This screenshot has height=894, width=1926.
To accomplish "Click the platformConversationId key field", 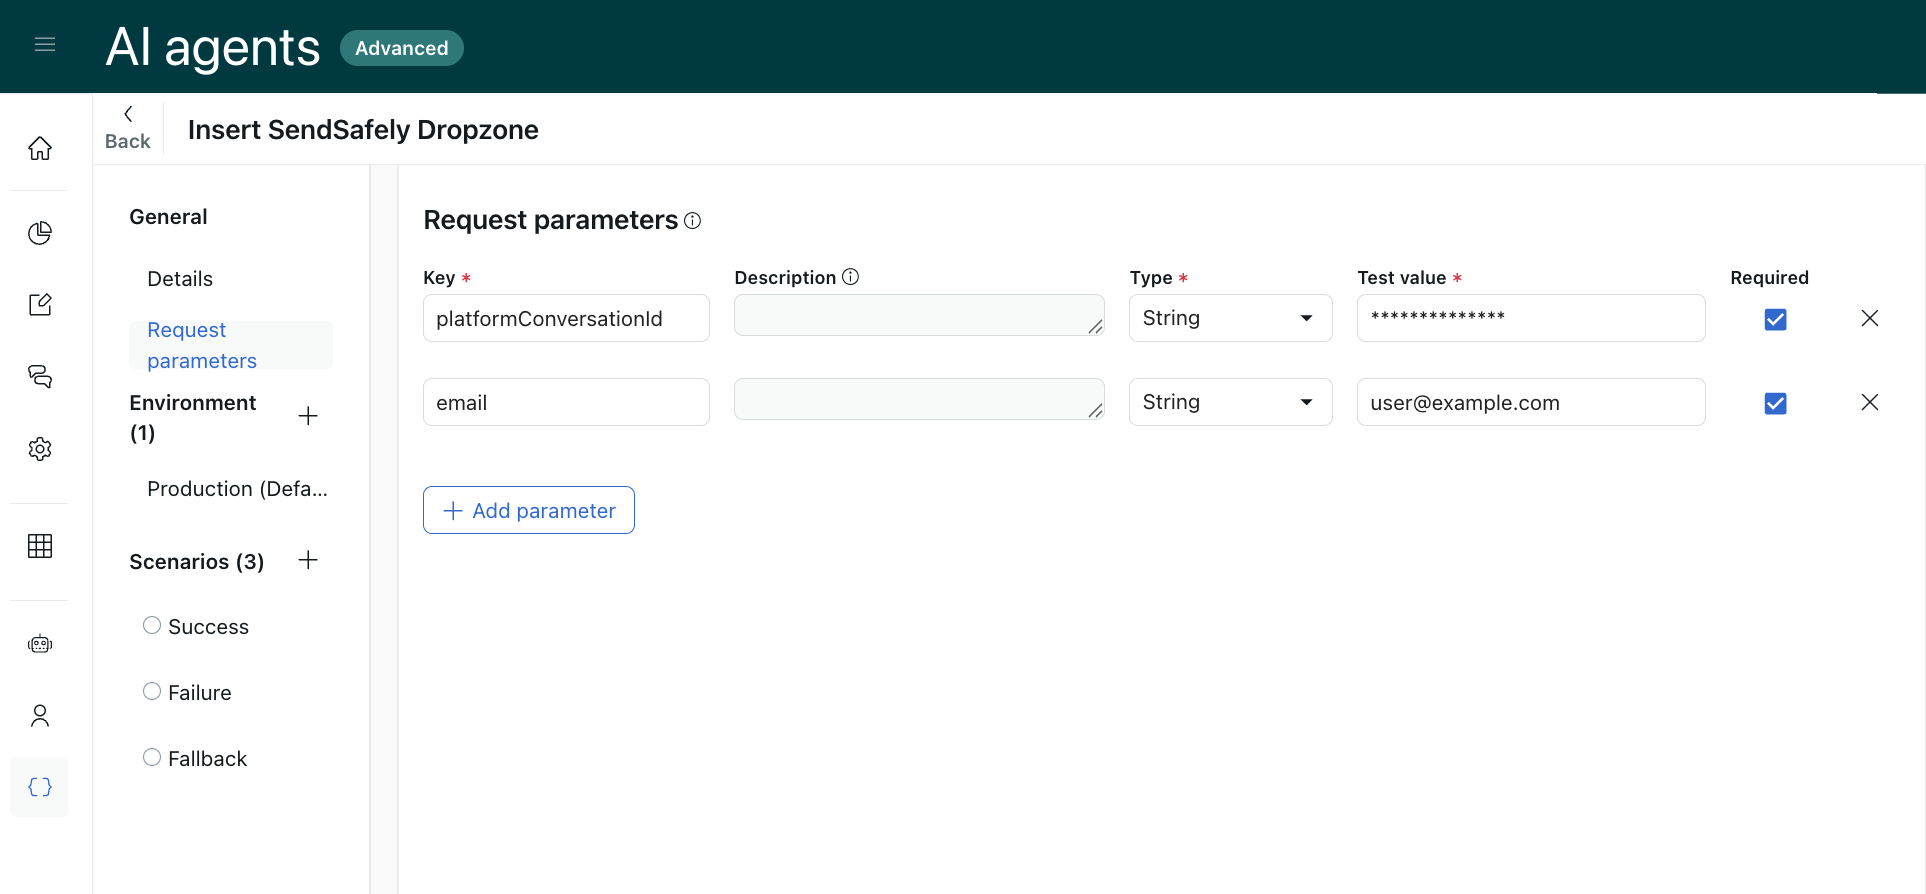I will (x=566, y=318).
